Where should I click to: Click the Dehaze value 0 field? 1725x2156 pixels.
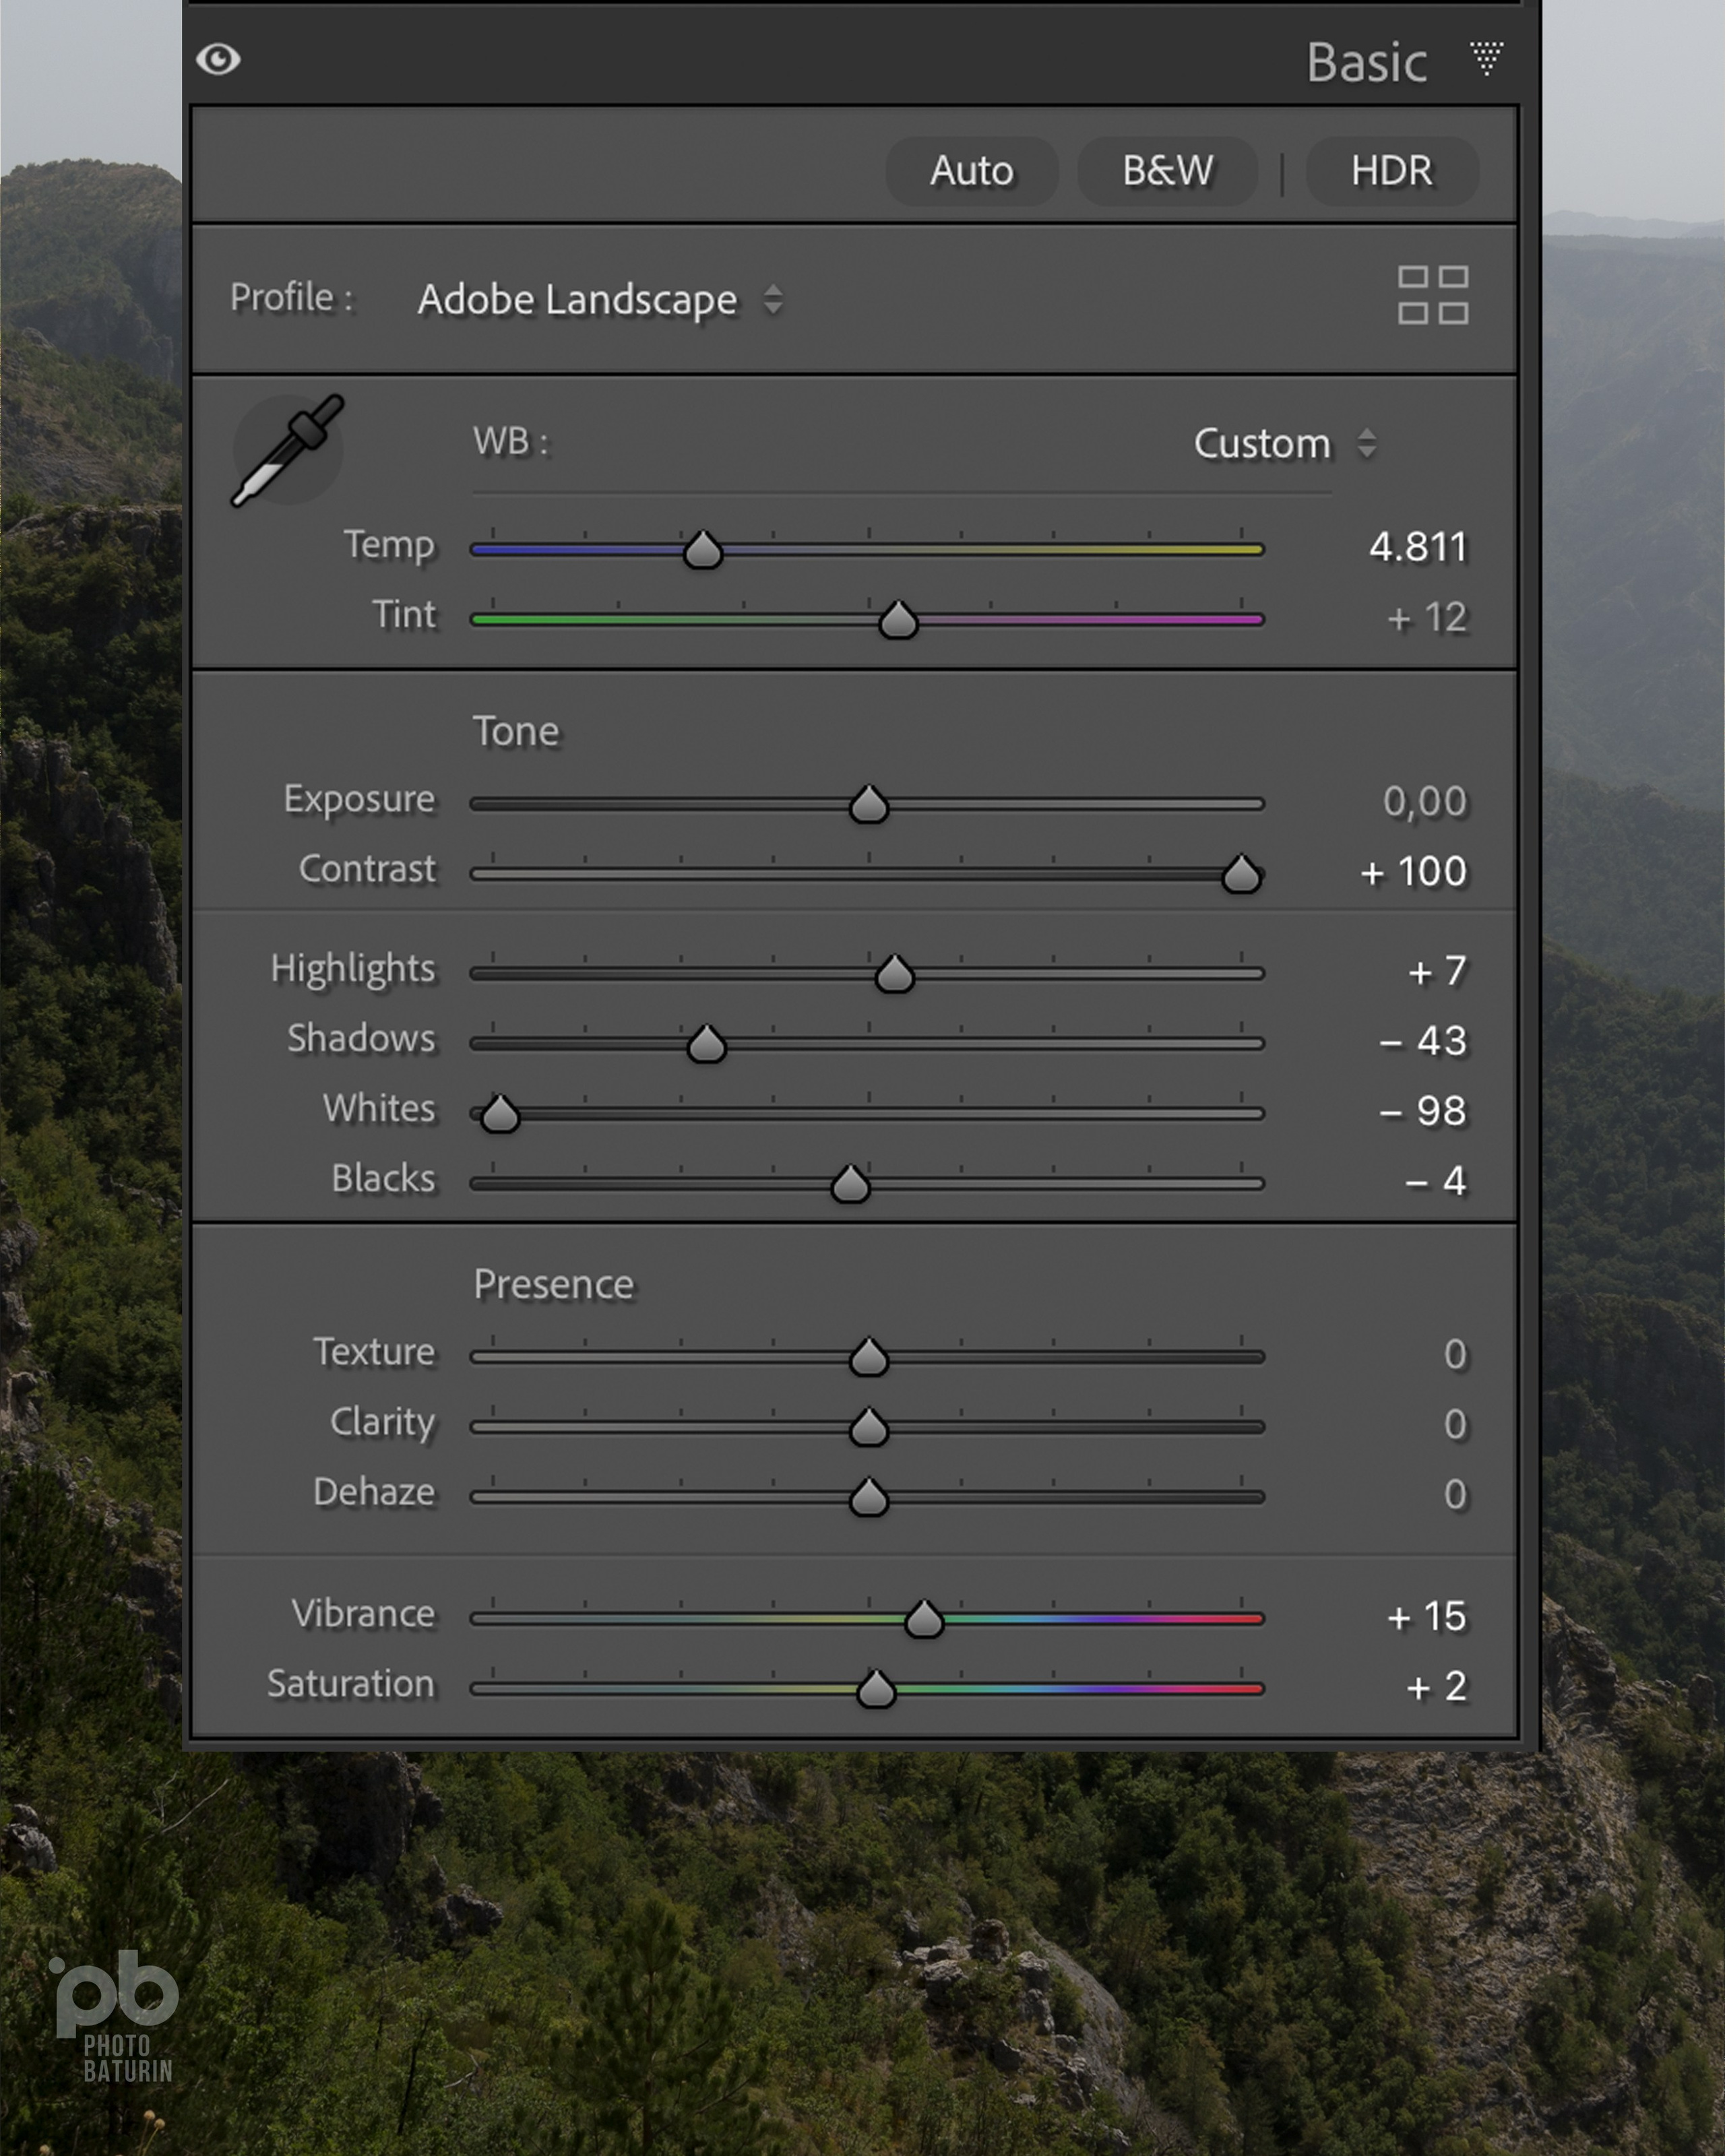pyautogui.click(x=1455, y=1495)
